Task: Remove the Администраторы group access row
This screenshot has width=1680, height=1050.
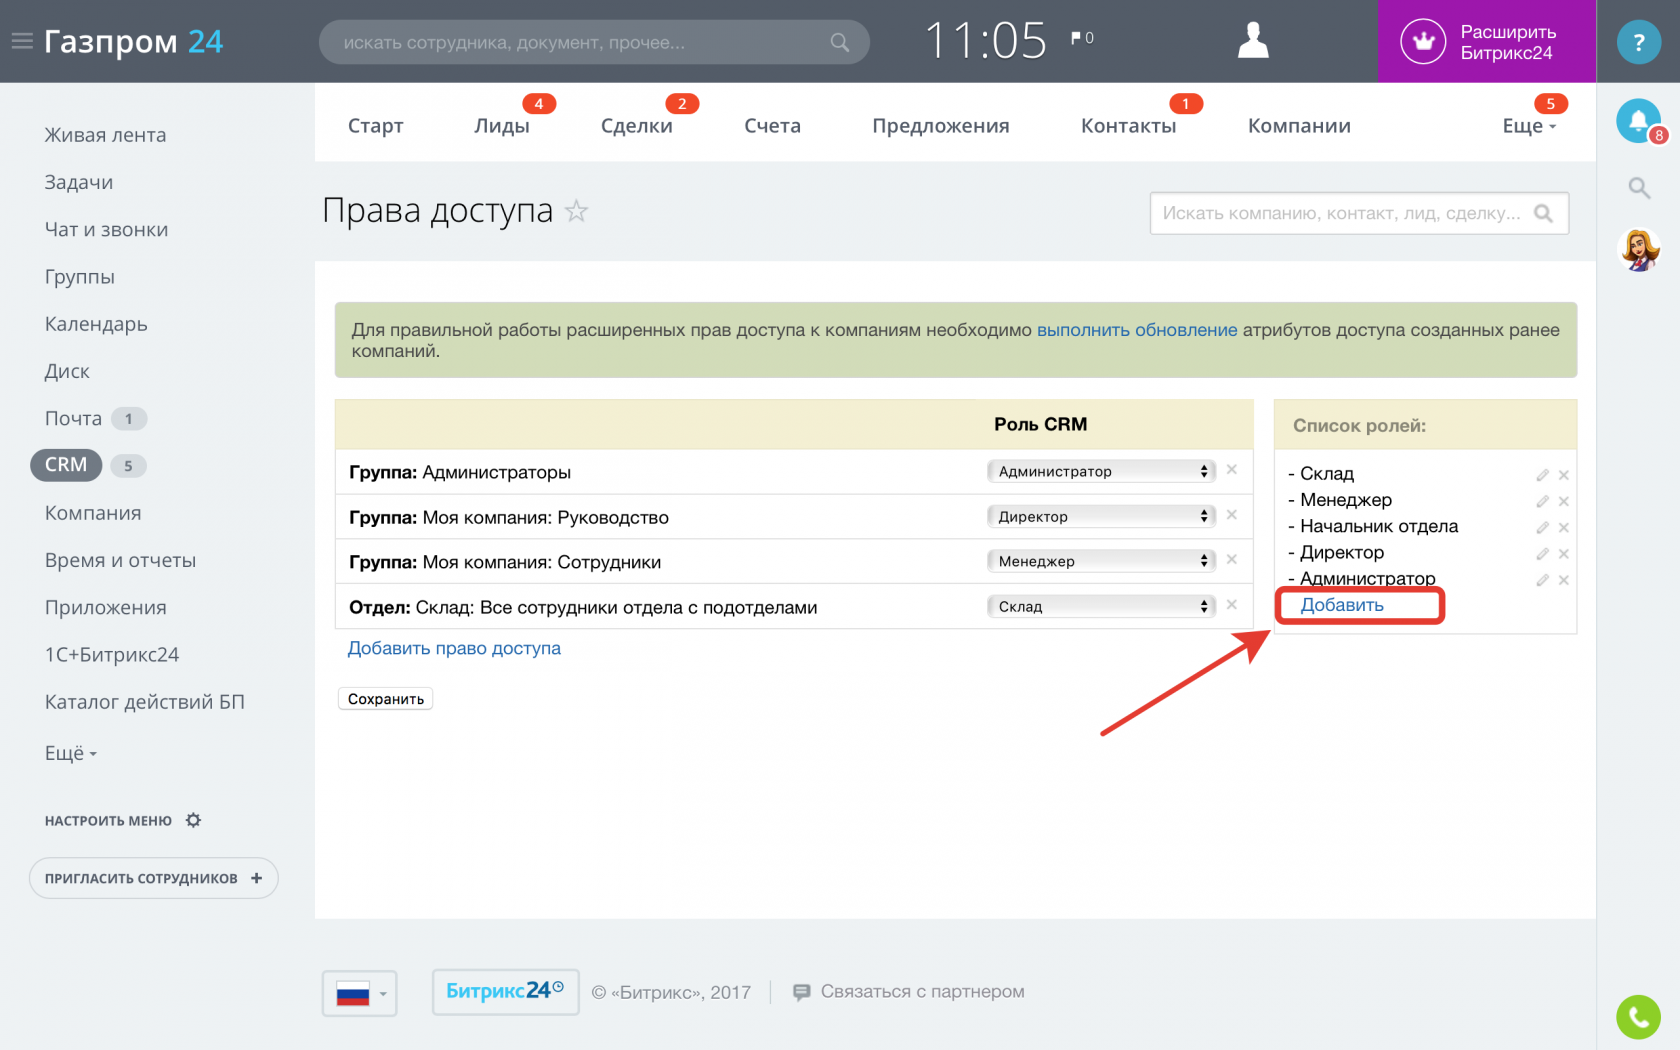Action: tap(1232, 469)
